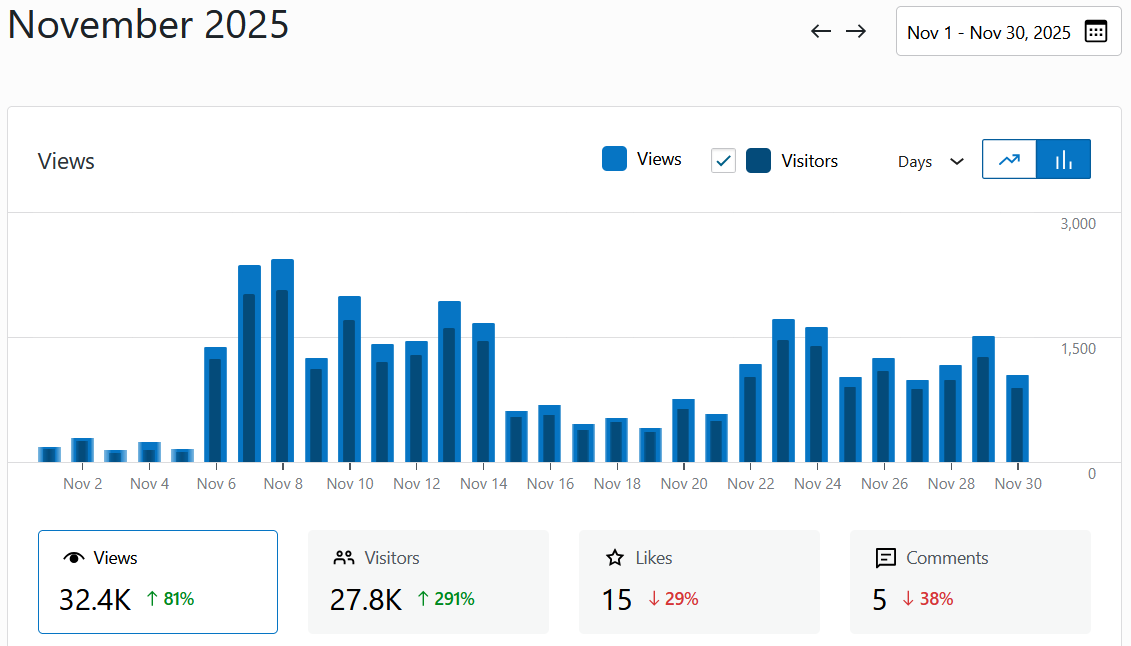Click the people icon in Visitors card
The width and height of the screenshot is (1131, 646).
tap(344, 558)
